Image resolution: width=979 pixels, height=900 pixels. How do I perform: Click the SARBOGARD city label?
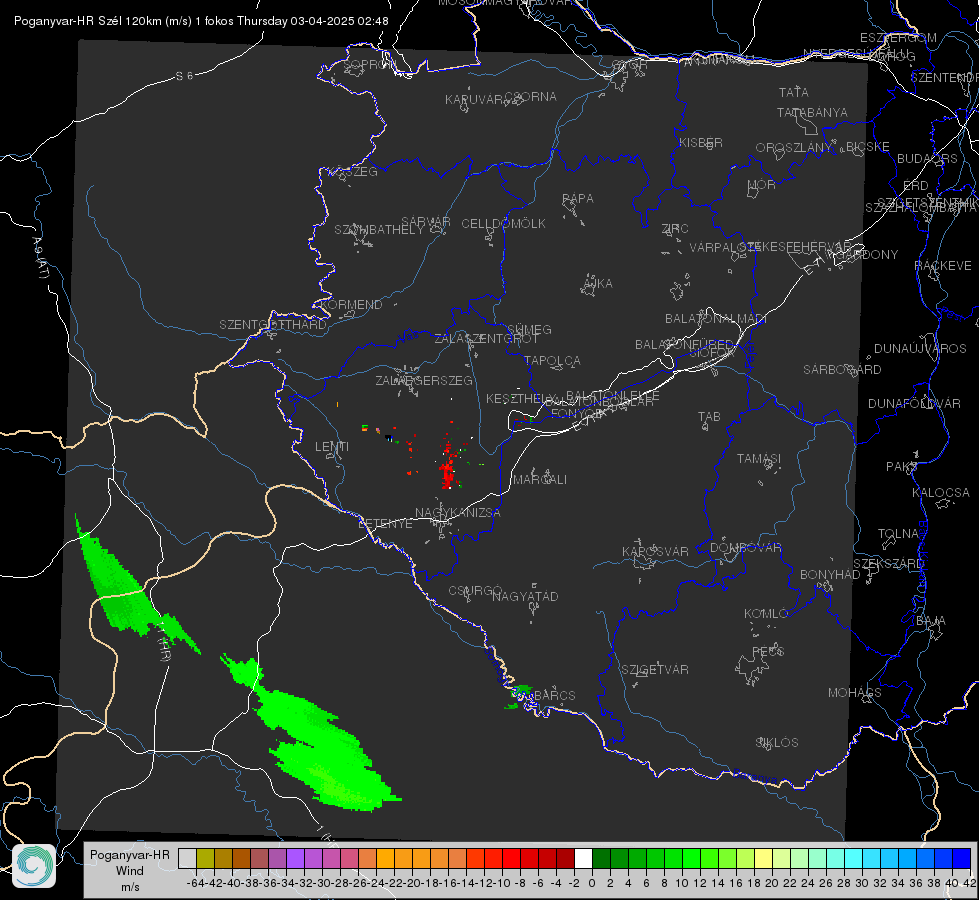(842, 370)
